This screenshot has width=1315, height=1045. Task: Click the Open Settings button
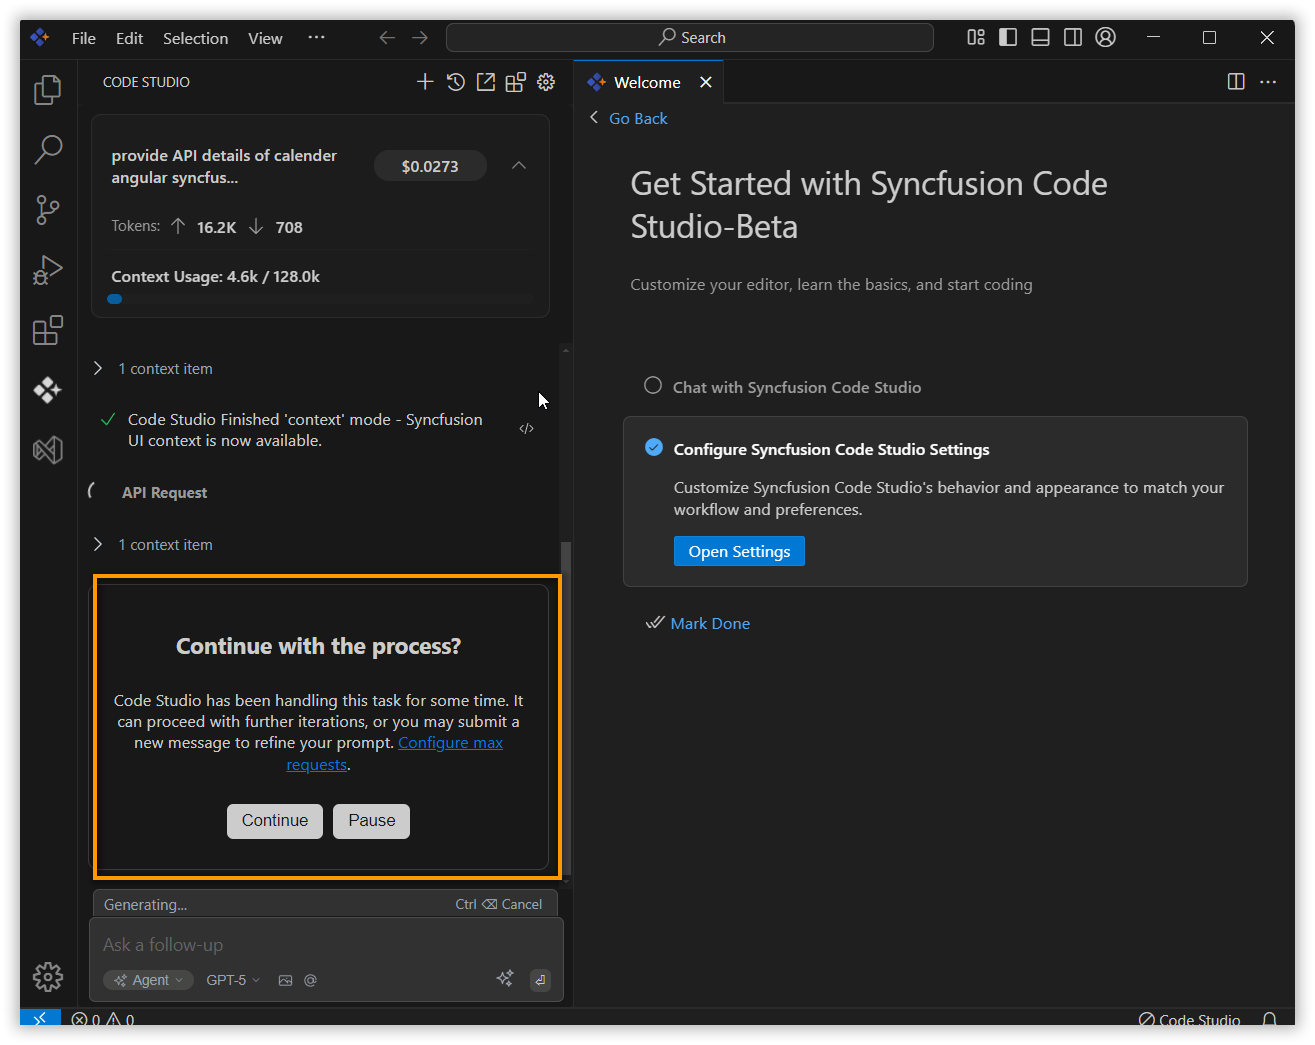coord(739,551)
